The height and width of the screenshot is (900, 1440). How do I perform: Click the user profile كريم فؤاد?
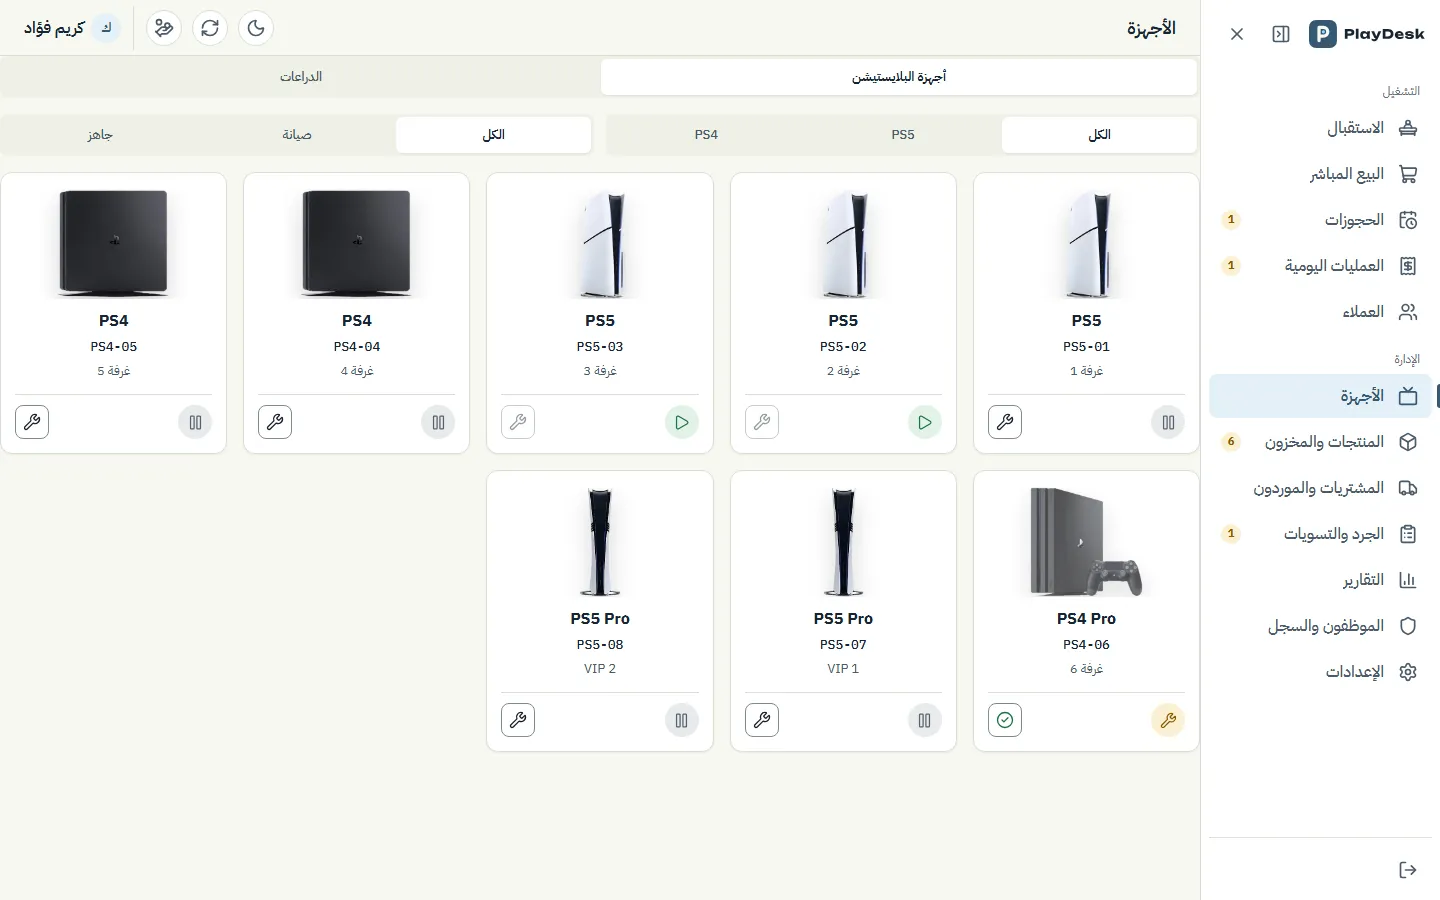pos(72,28)
